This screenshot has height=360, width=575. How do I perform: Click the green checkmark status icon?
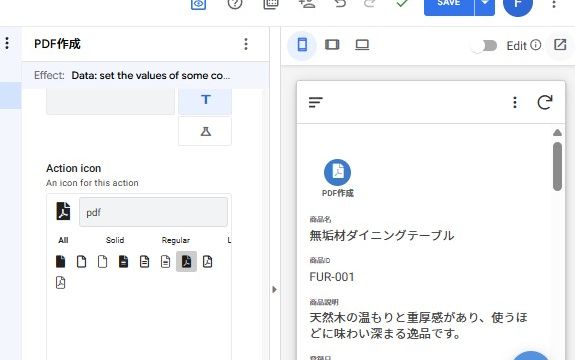(x=402, y=3)
